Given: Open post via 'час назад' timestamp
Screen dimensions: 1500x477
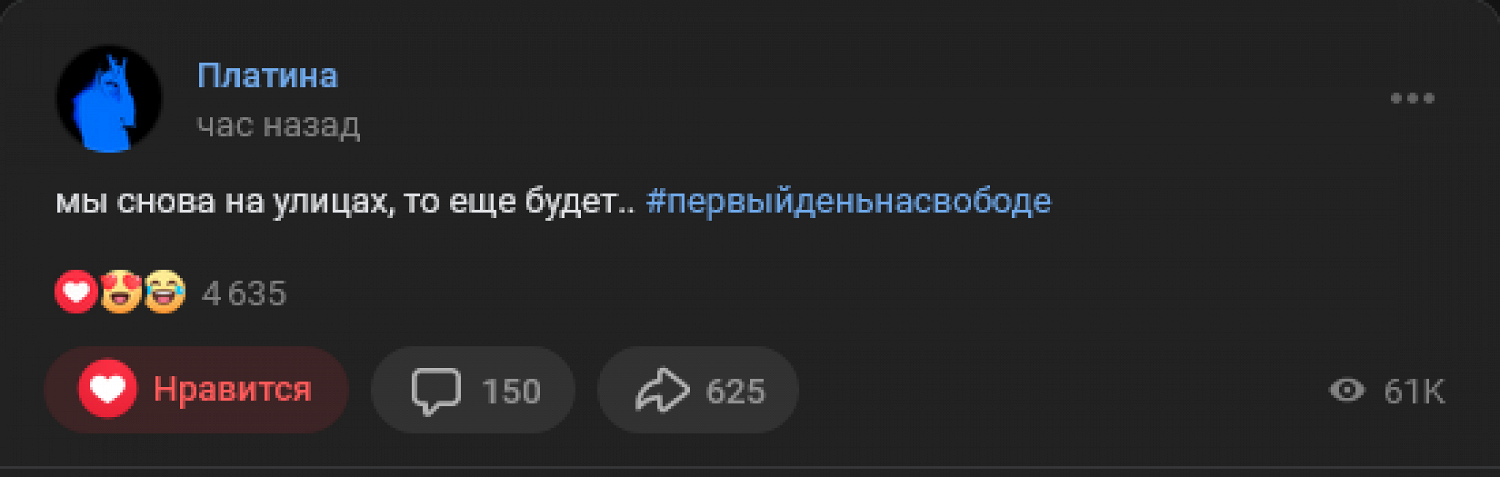Looking at the screenshot, I should tap(278, 125).
